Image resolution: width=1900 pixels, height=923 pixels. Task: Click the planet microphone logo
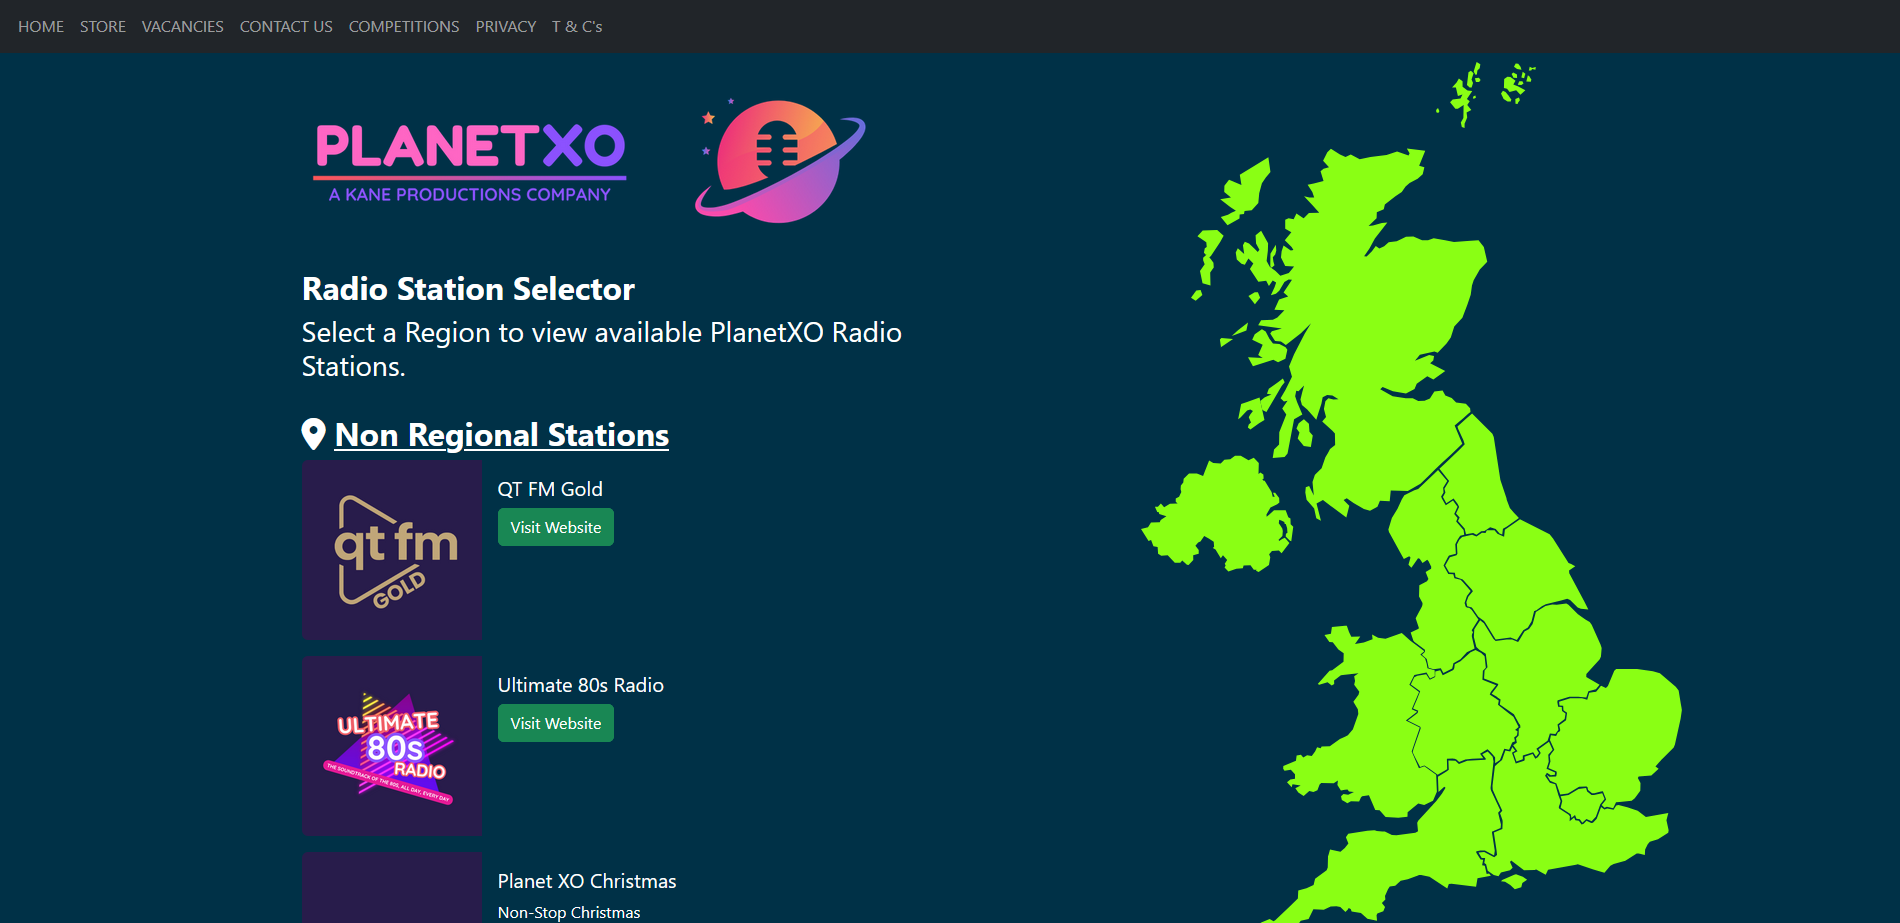(778, 162)
